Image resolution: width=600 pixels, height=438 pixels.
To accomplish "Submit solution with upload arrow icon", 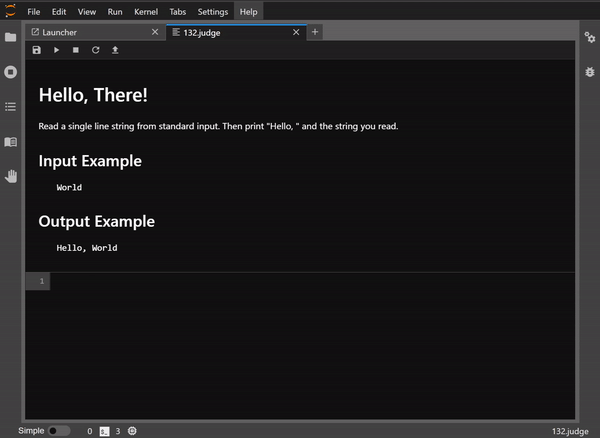I will 115,50.
